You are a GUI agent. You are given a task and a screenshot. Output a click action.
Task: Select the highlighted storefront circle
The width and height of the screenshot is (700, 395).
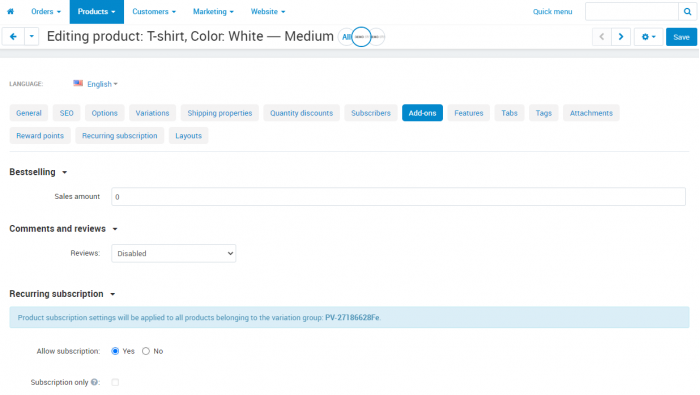coord(361,37)
